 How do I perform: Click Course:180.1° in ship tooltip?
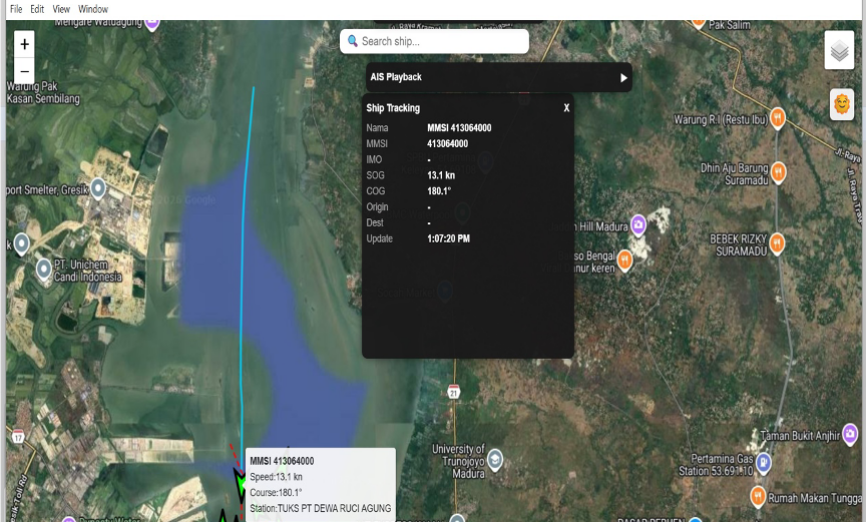(x=276, y=492)
